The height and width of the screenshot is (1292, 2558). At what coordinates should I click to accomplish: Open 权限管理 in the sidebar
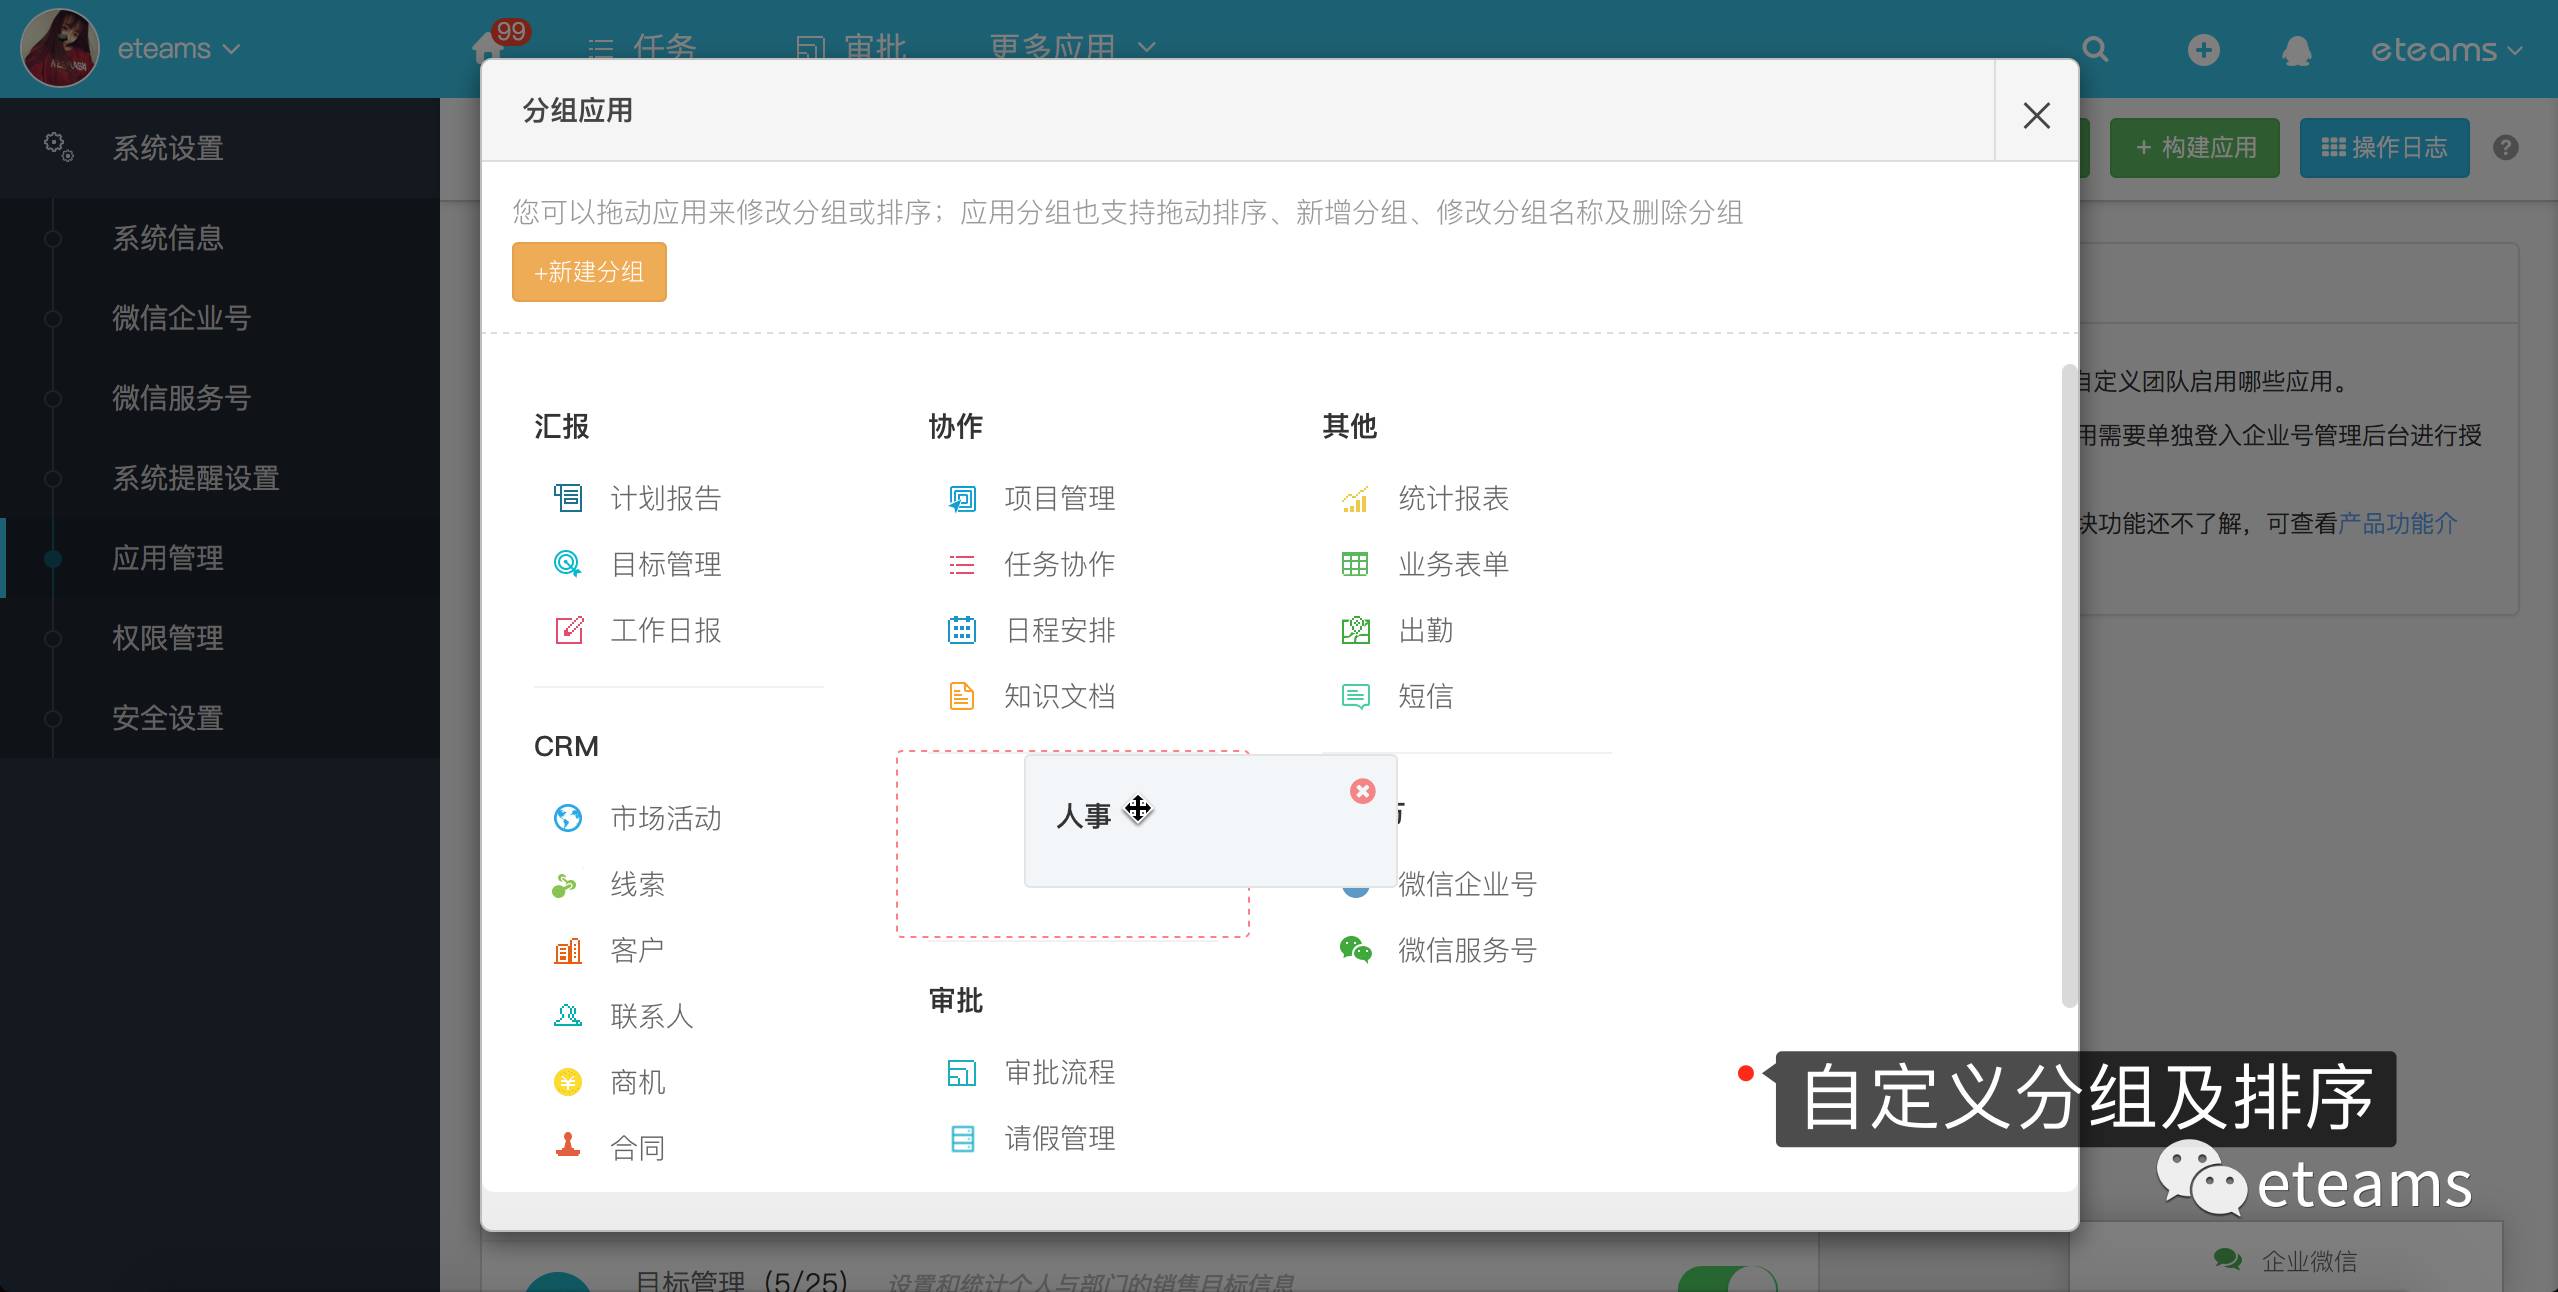[167, 638]
